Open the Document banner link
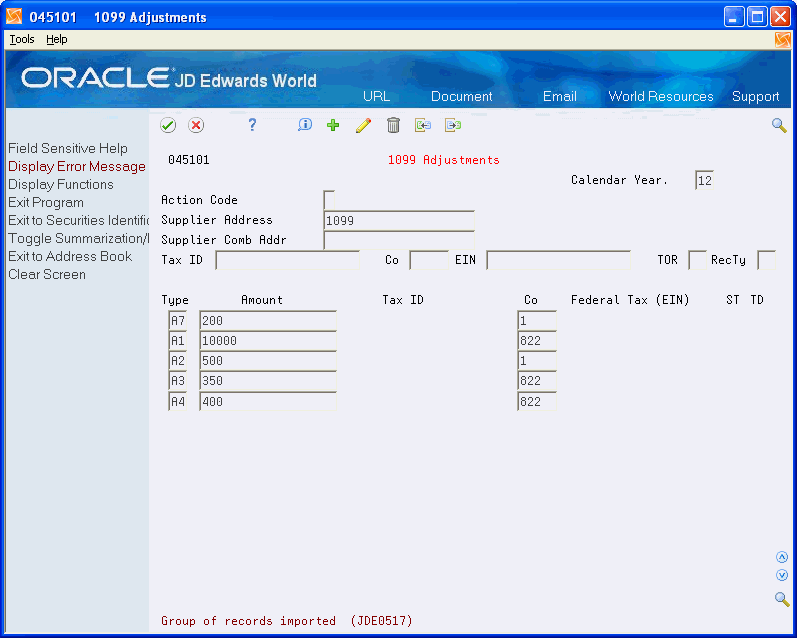 (462, 97)
